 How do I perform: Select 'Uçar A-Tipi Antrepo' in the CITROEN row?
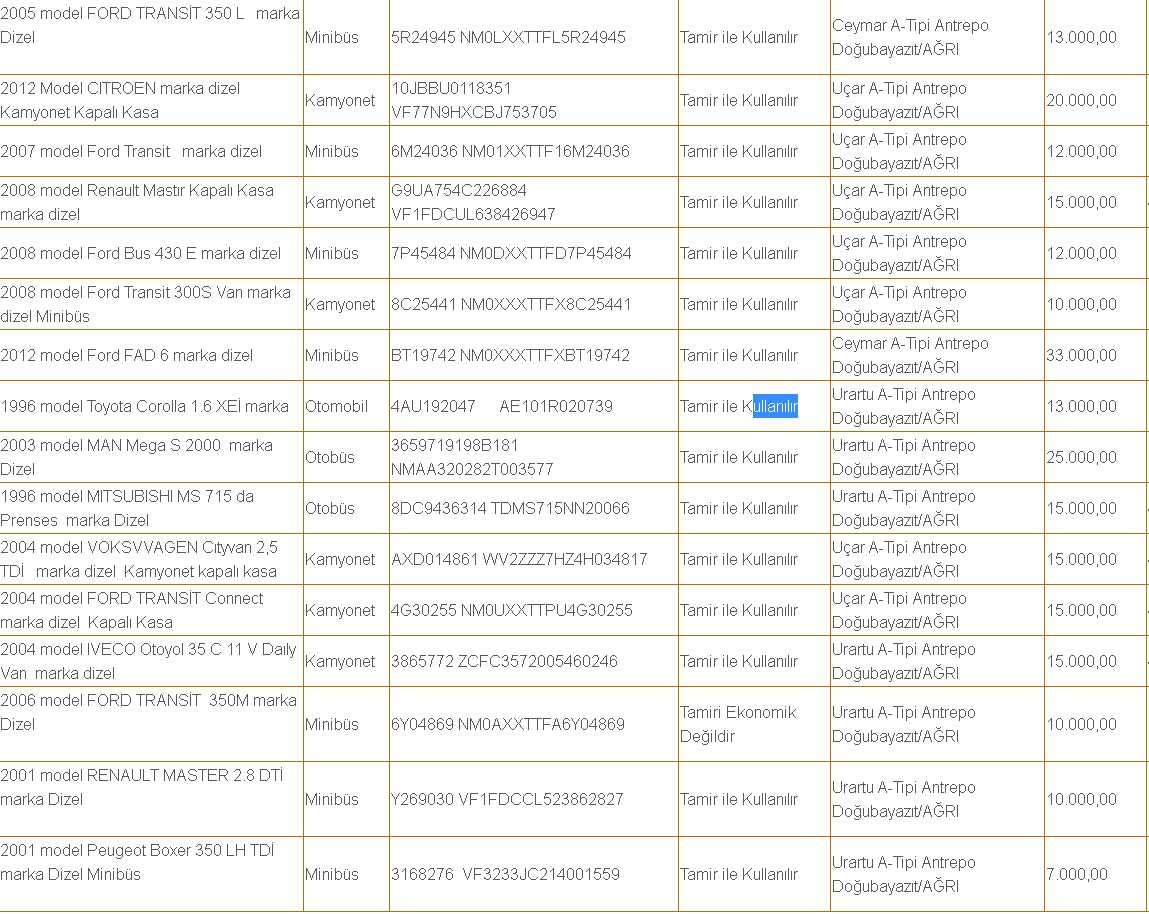pos(899,89)
